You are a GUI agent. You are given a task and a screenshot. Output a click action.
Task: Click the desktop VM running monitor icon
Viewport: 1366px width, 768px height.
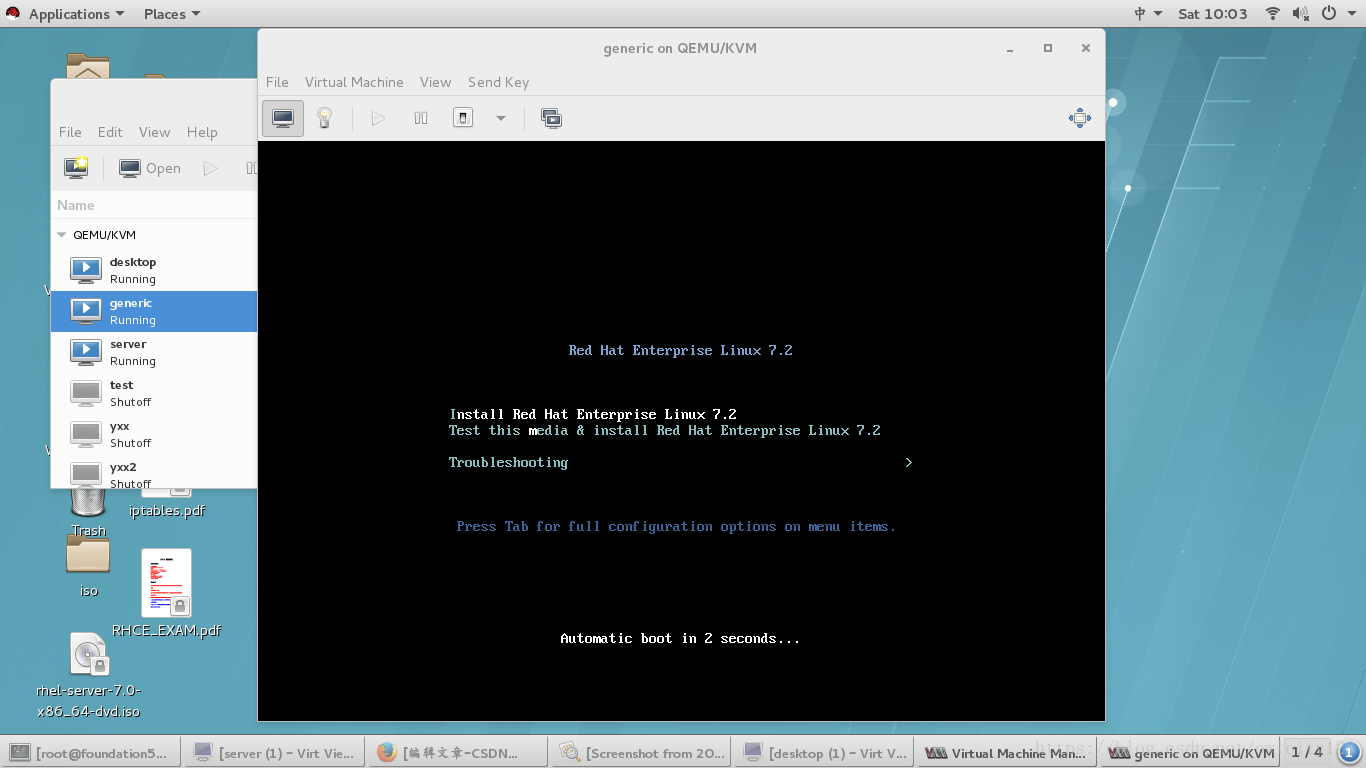click(86, 270)
